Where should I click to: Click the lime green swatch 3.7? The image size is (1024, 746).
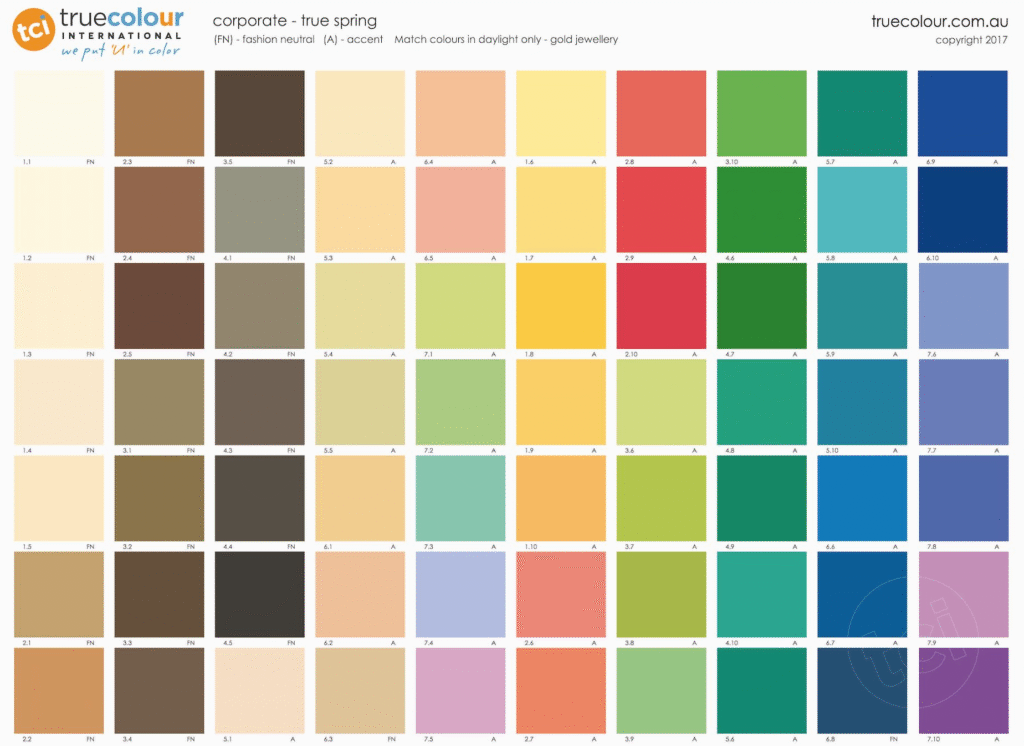point(661,498)
